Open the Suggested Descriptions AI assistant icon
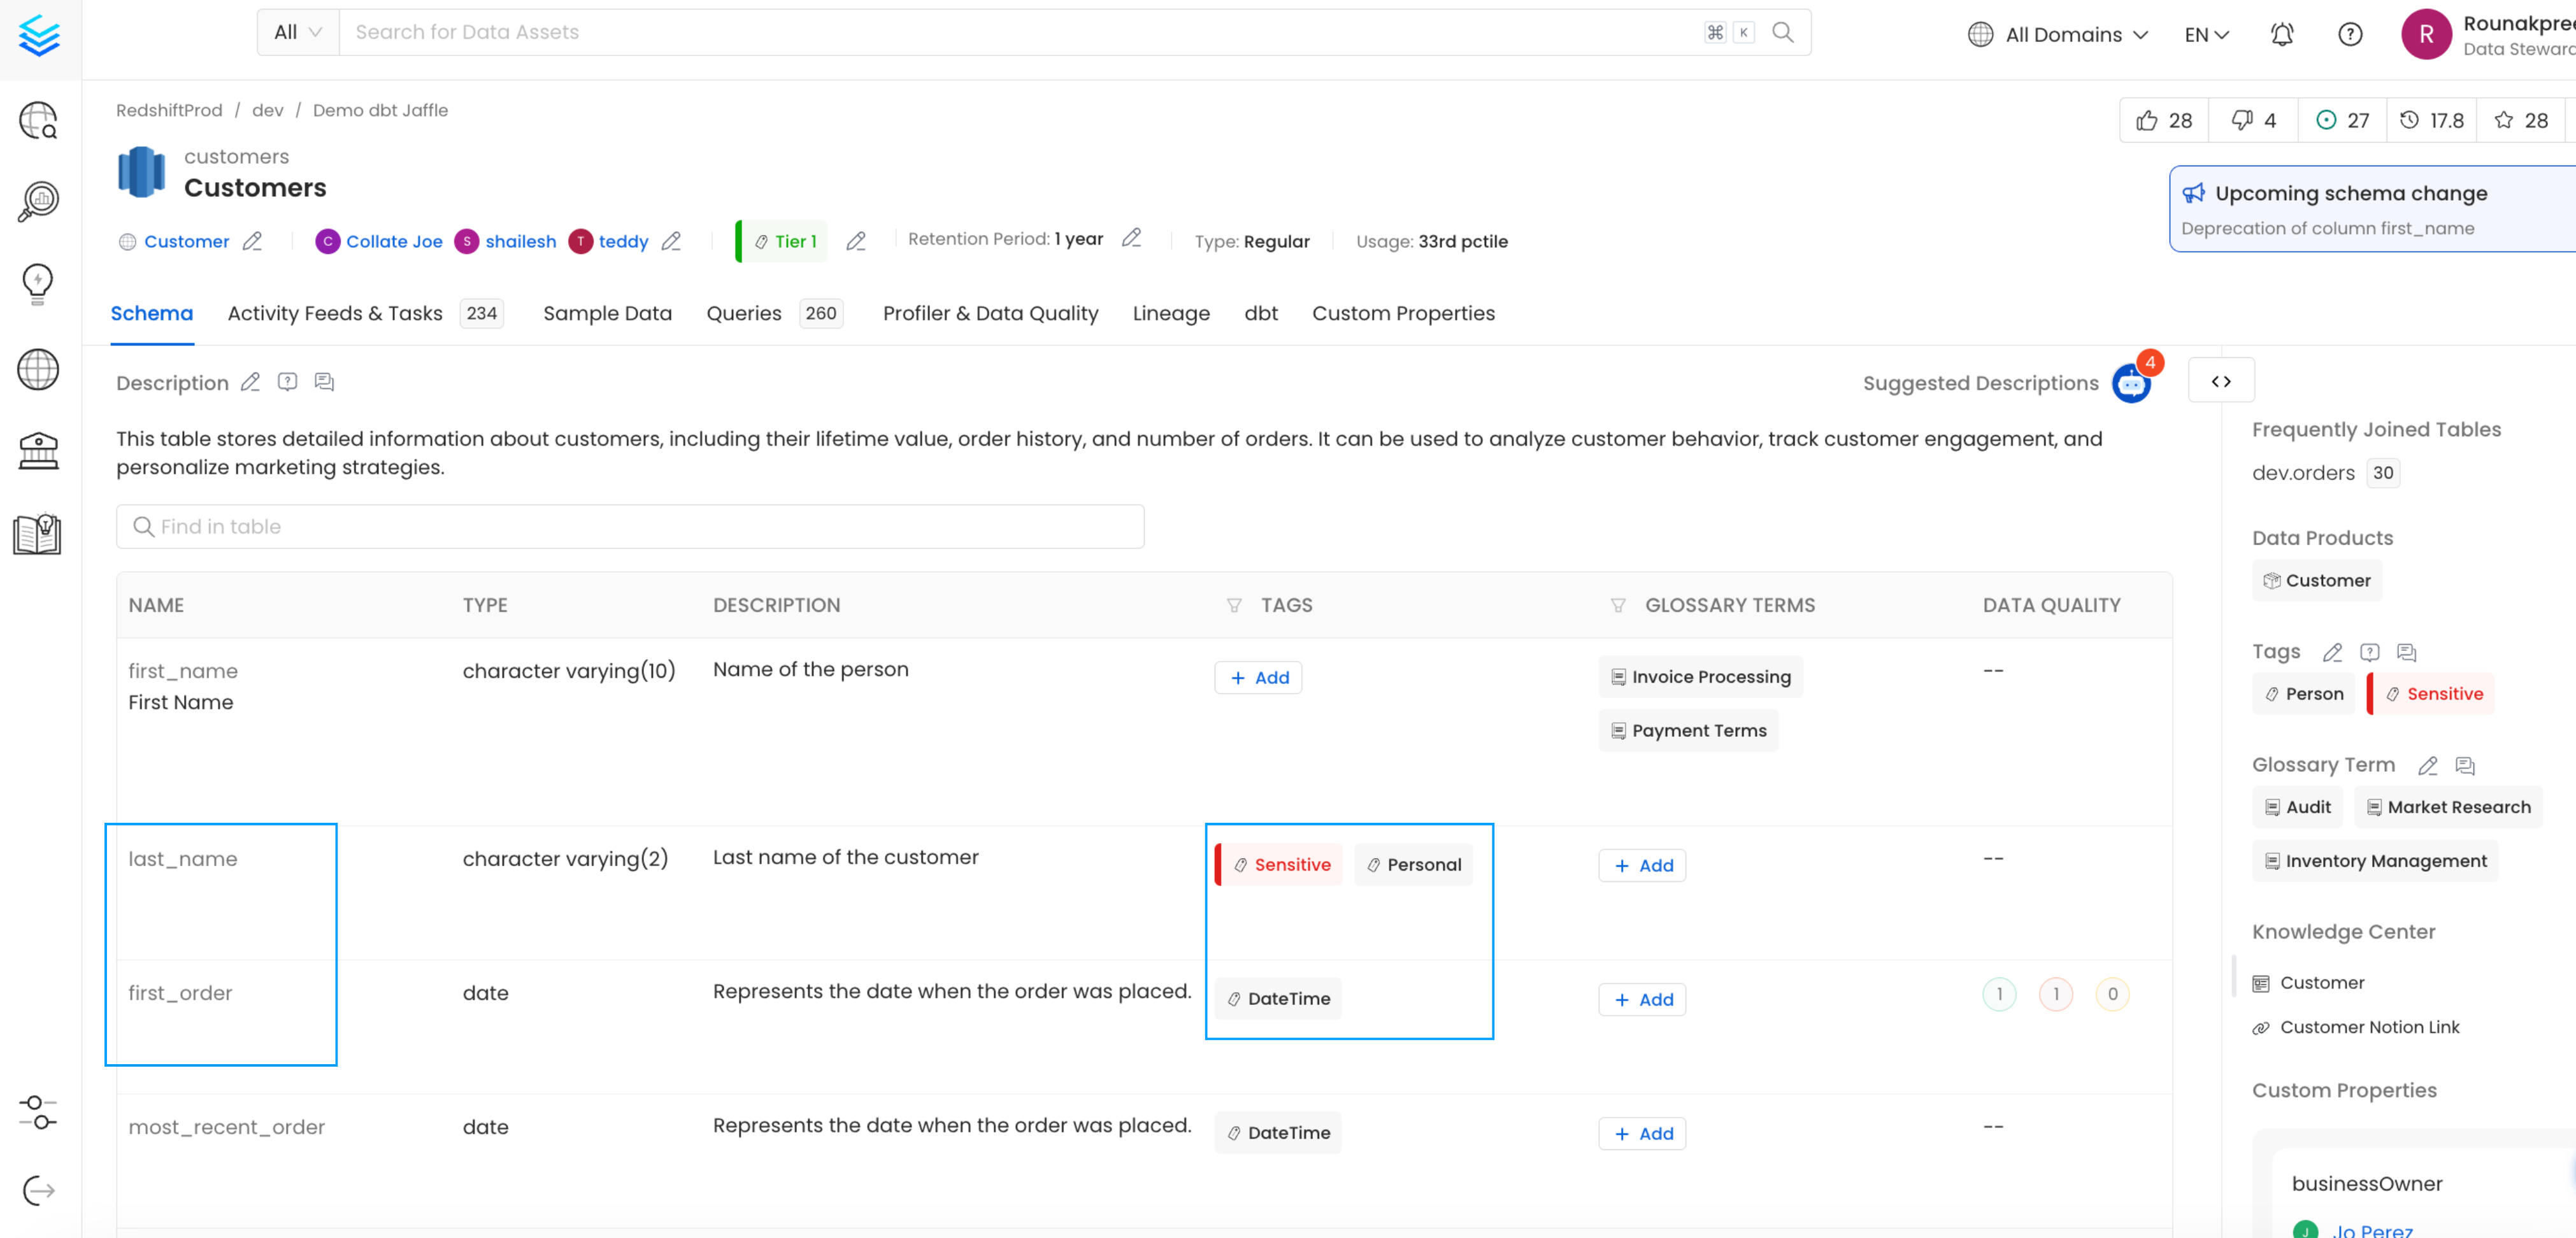The height and width of the screenshot is (1238, 2576). [x=2133, y=382]
